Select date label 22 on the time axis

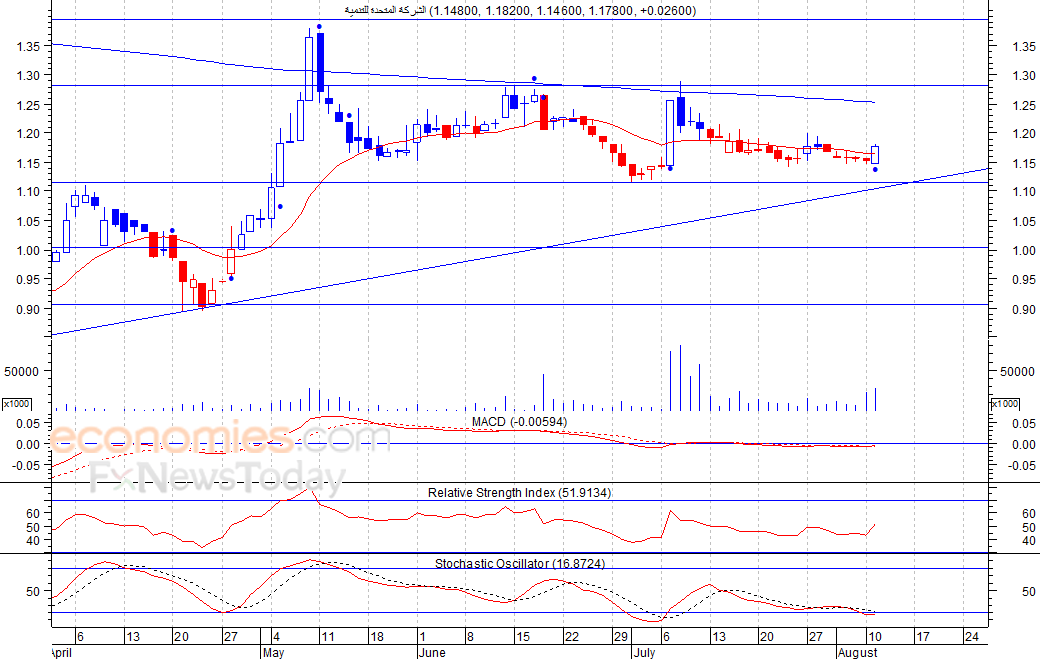click(x=572, y=637)
